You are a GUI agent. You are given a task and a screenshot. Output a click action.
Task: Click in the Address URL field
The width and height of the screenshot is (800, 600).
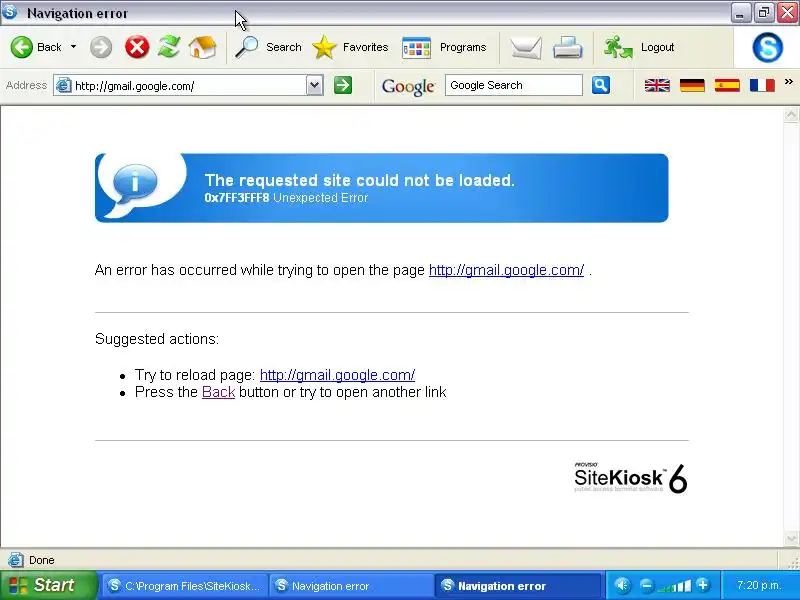click(189, 86)
